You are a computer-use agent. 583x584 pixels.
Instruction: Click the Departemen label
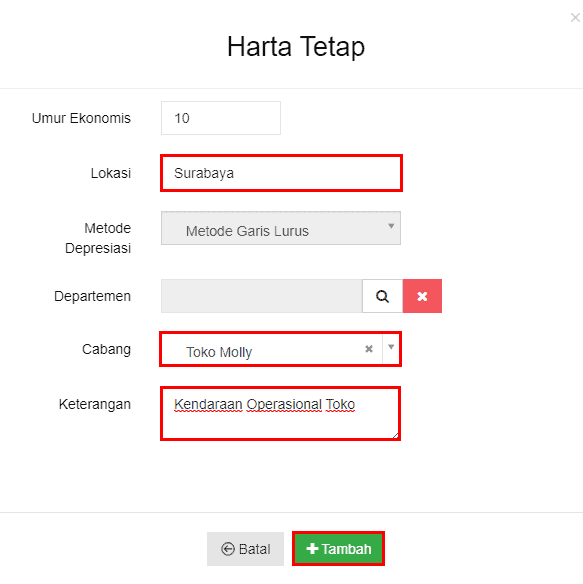tap(92, 296)
